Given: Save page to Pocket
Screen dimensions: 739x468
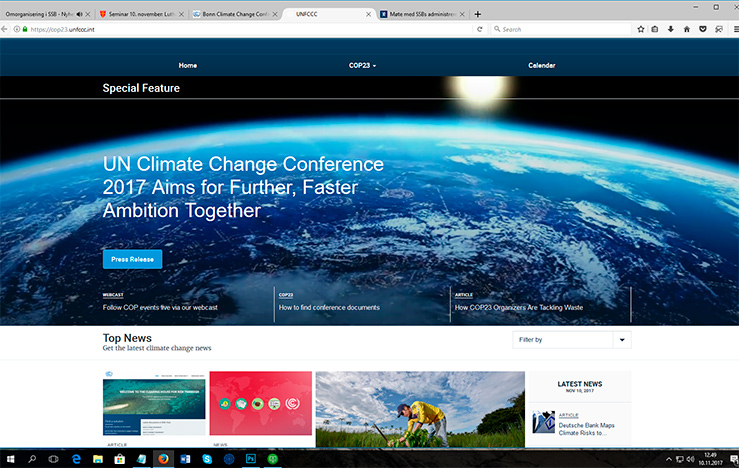Looking at the screenshot, I should (703, 29).
